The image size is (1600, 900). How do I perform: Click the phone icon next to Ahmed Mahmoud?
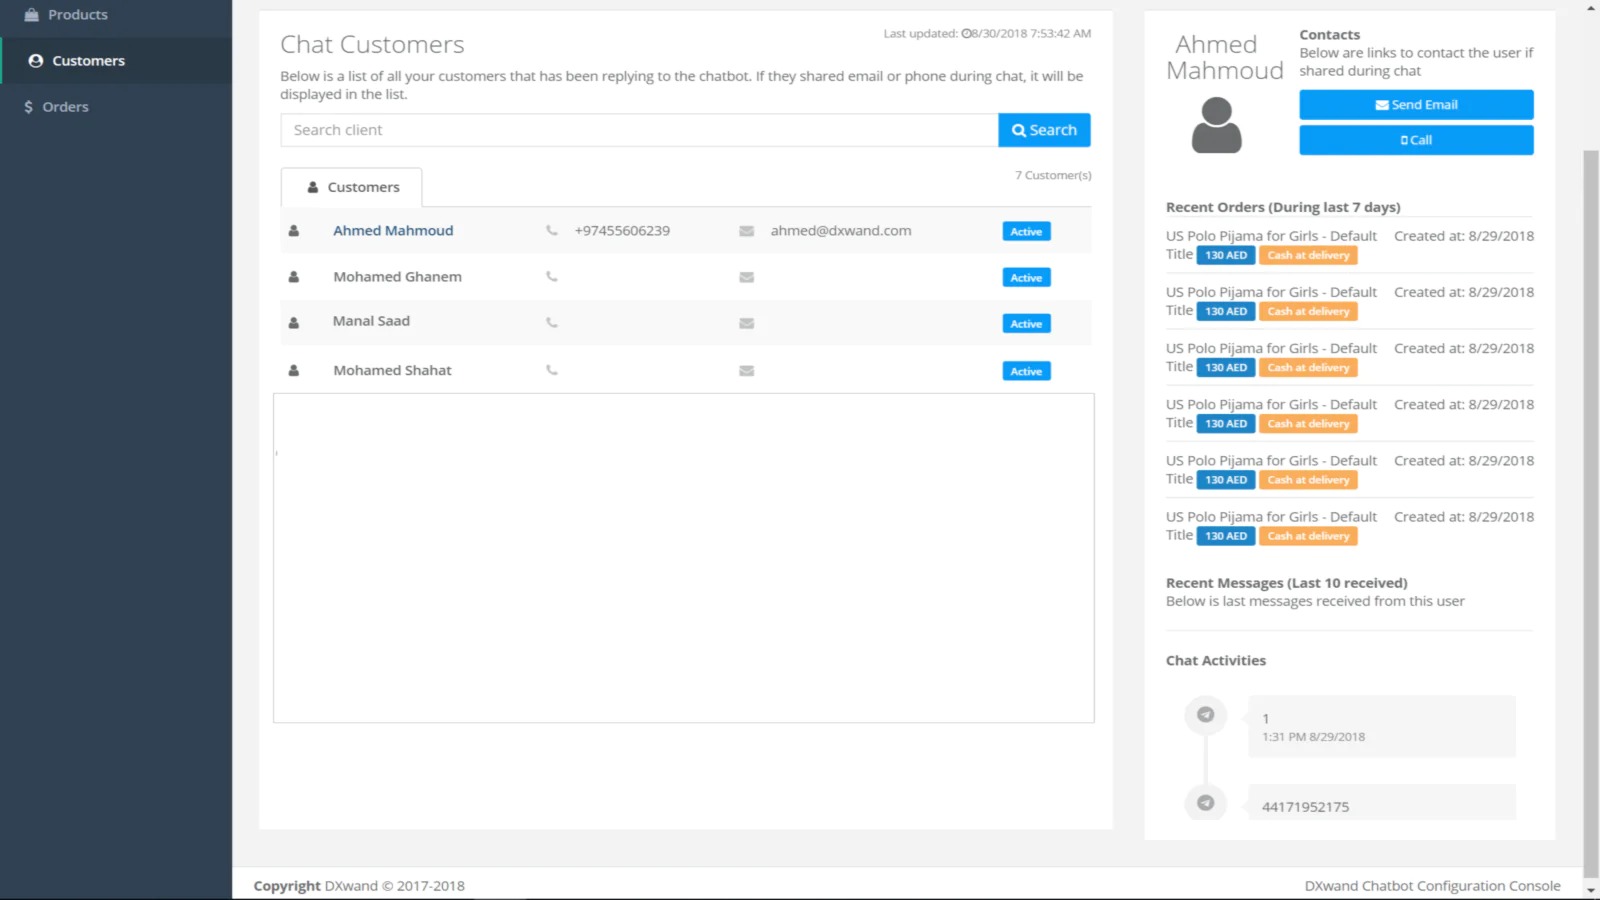coord(551,231)
